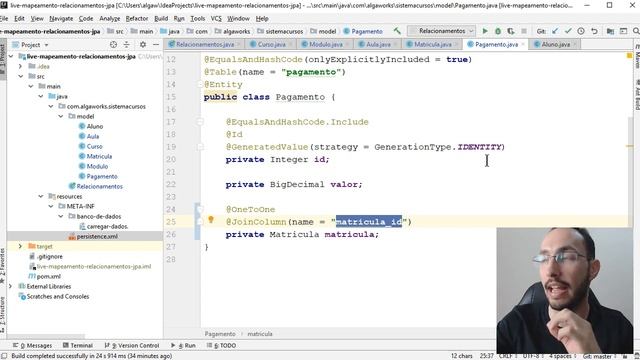Click locate file target icon in Project panel
Viewport: 640px width, 360px height.
coord(113,44)
